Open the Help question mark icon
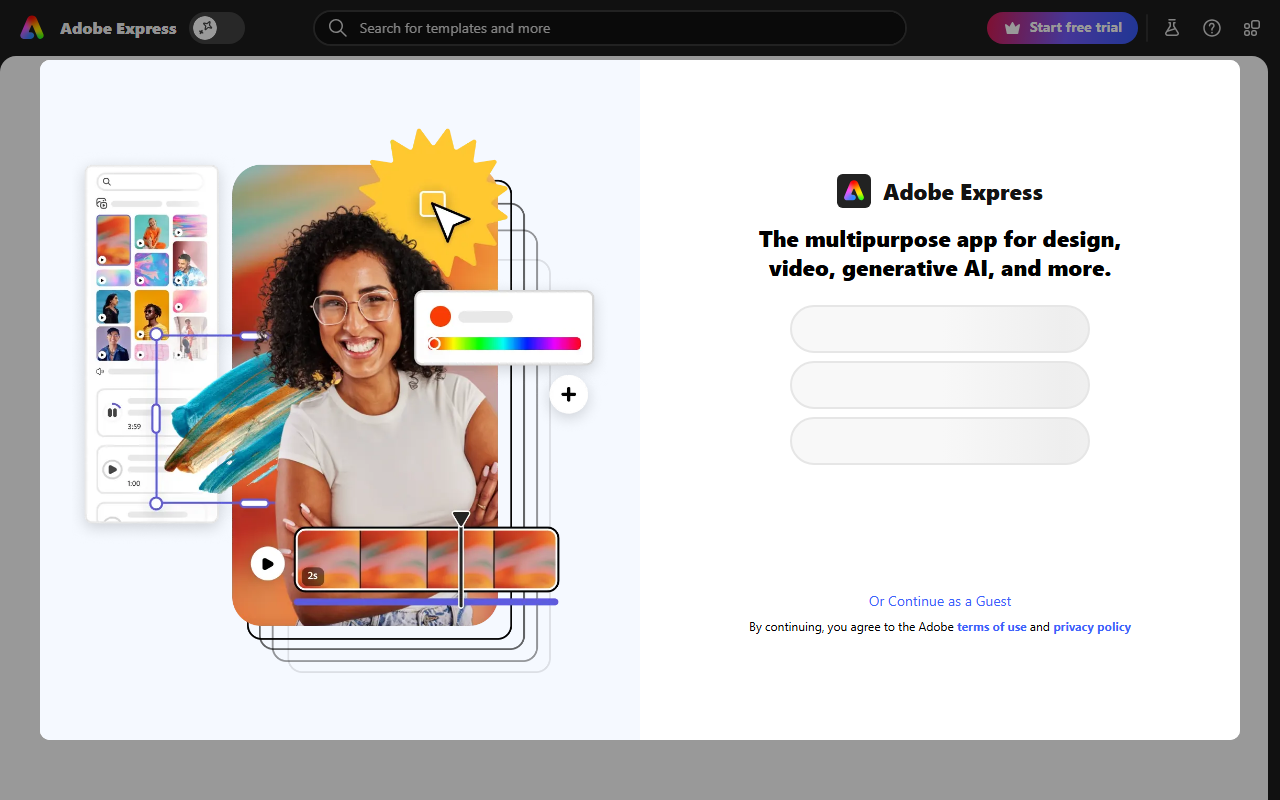 pos(1212,28)
